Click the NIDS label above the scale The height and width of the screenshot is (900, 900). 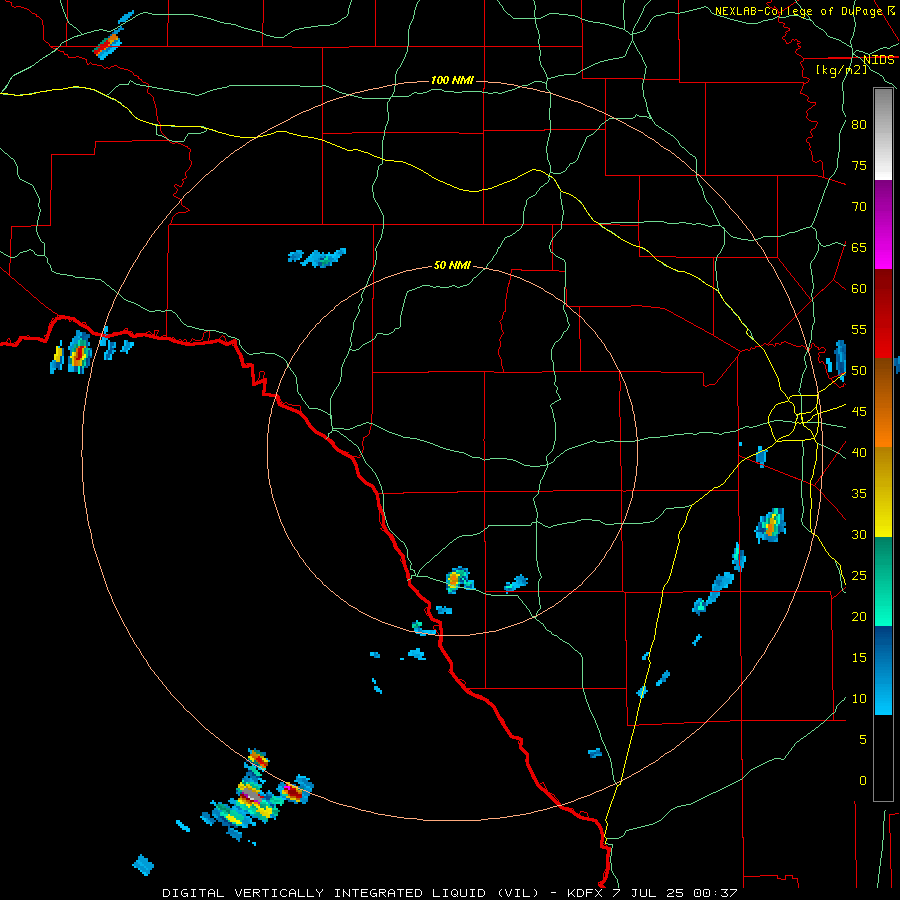878,59
